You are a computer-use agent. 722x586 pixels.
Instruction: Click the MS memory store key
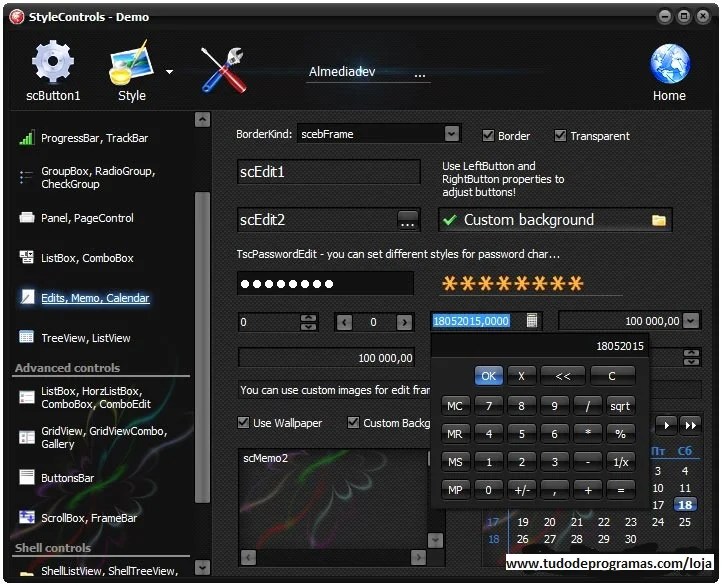[x=455, y=462]
